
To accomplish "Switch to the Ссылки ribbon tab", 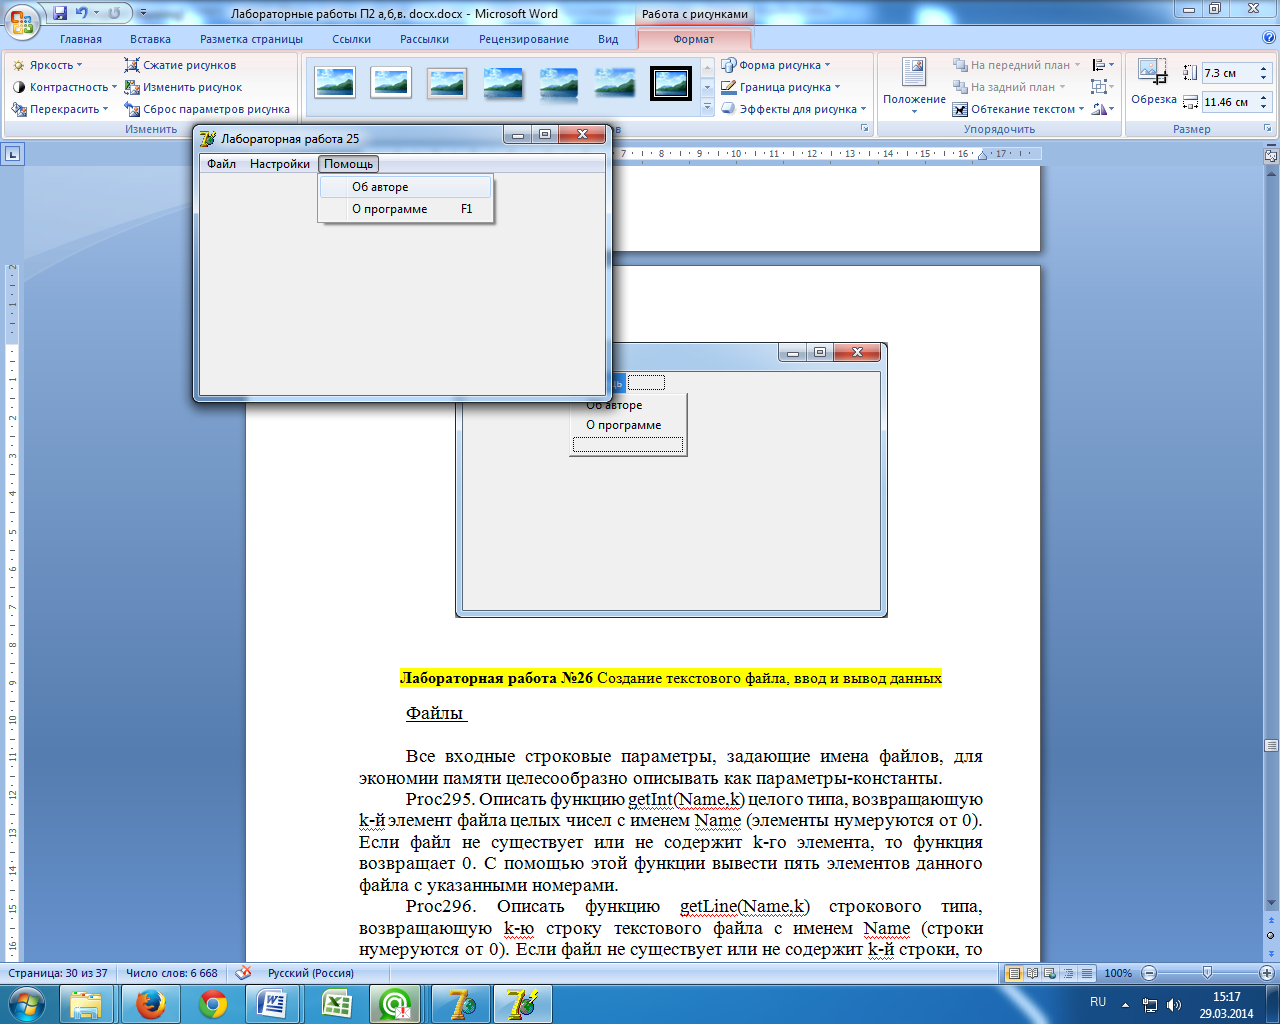I will coord(352,39).
